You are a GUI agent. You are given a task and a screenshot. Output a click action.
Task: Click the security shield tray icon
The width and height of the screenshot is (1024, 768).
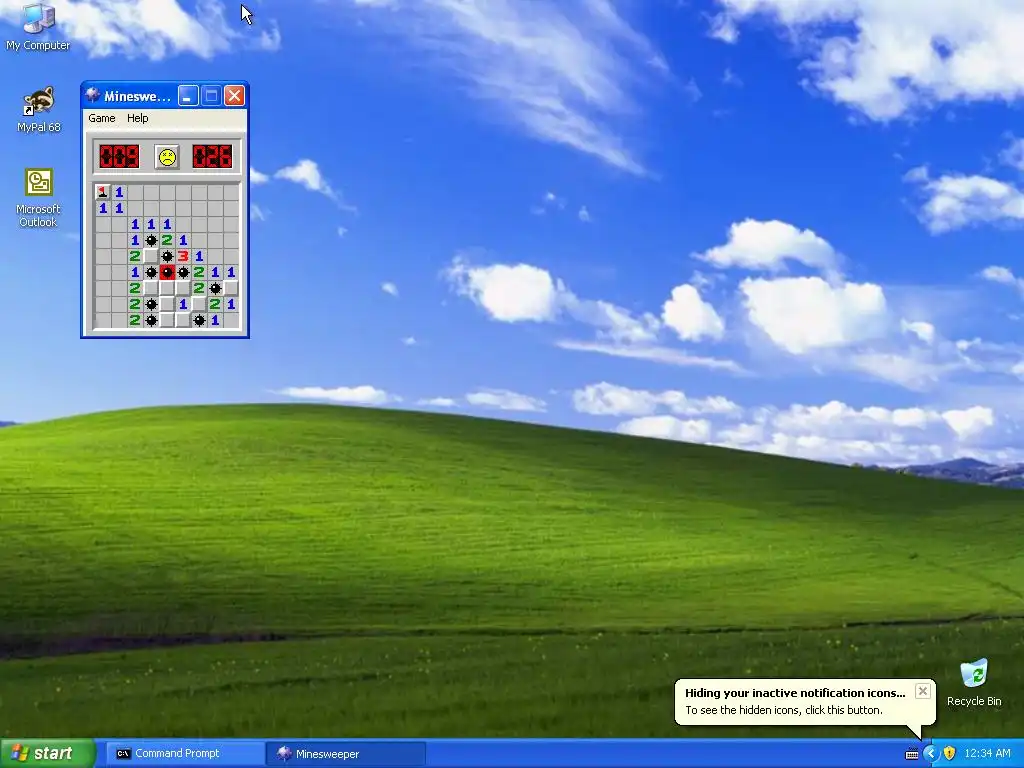tap(950, 754)
